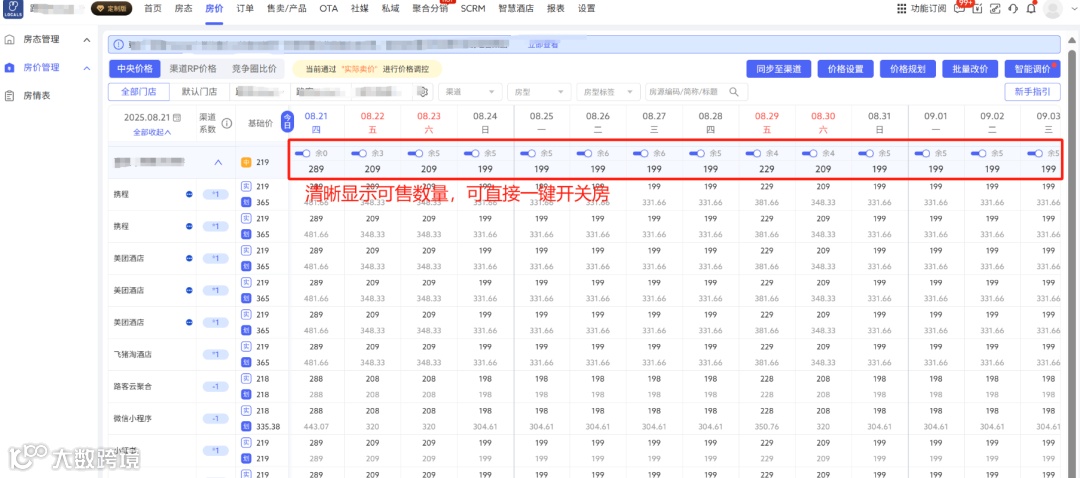Open the 房型标签 dropdown filter
The width and height of the screenshot is (1080, 478).
[x=608, y=92]
